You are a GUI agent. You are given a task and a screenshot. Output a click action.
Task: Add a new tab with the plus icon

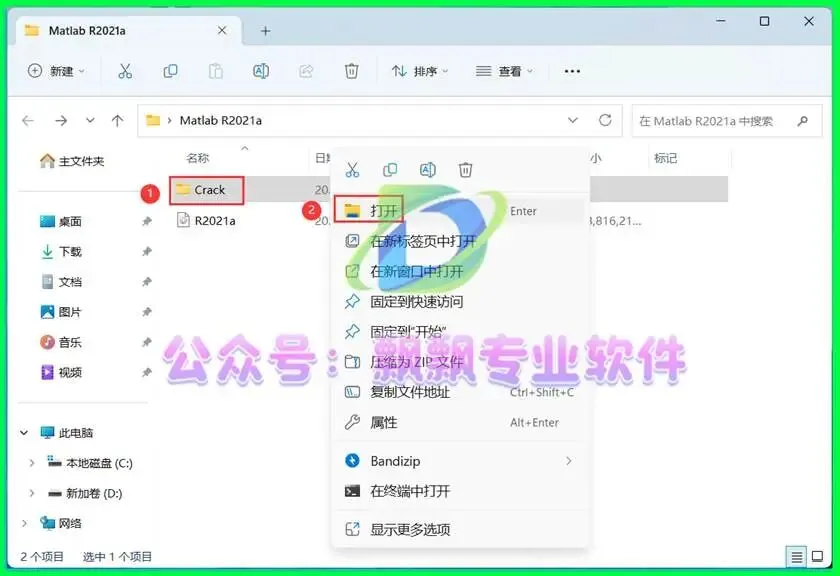(x=265, y=31)
